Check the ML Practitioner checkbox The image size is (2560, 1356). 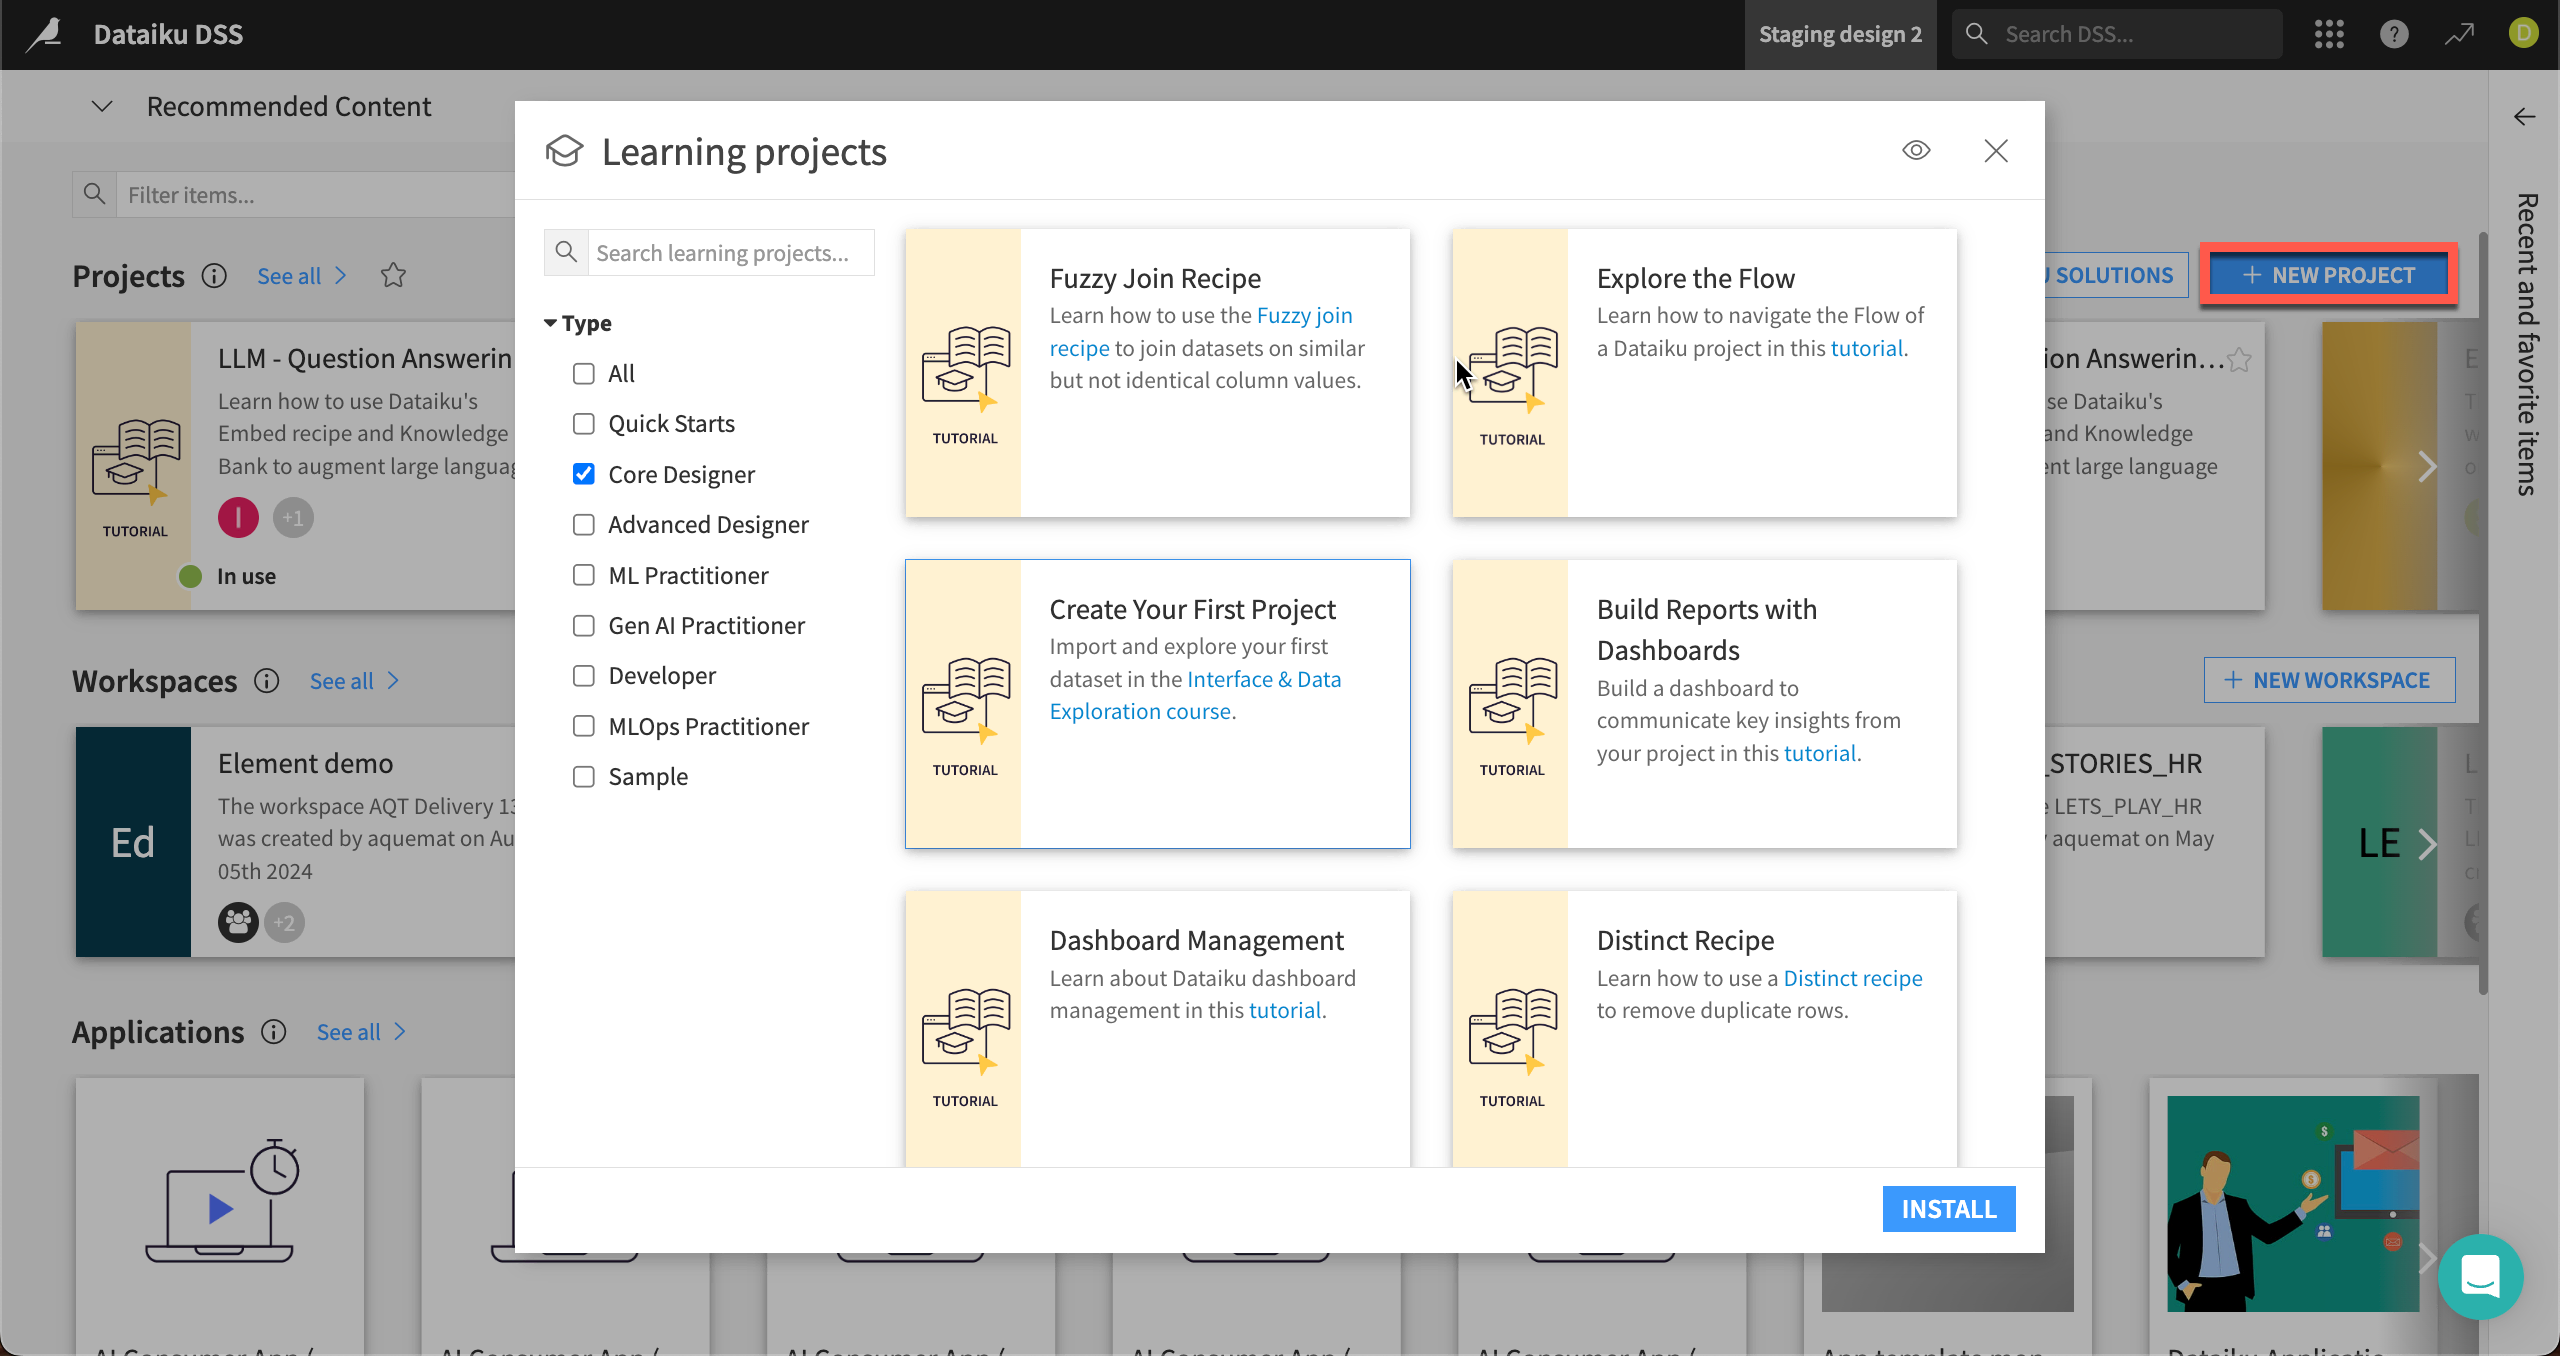click(584, 575)
